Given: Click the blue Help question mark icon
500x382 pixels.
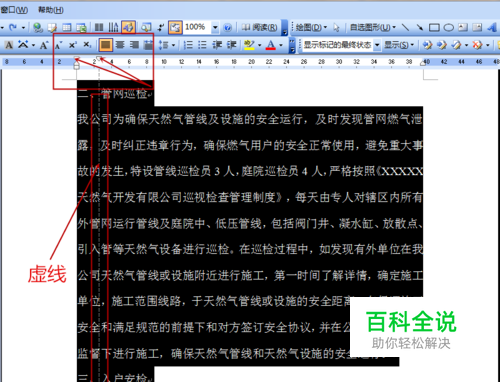Looking at the screenshot, I should (228, 27).
